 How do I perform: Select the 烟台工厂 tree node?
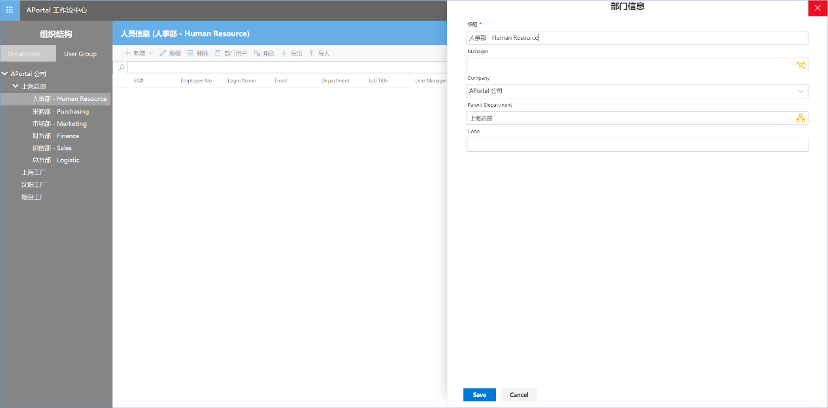34,197
